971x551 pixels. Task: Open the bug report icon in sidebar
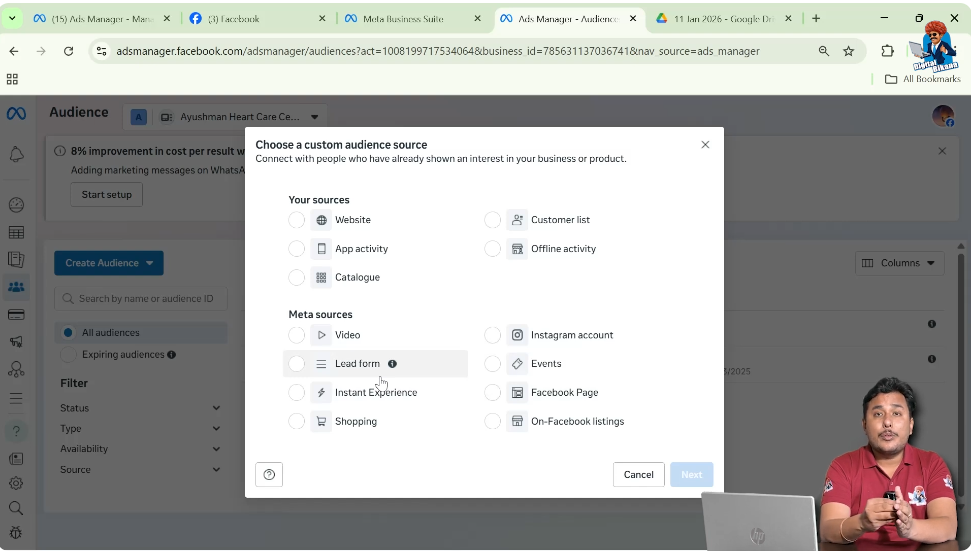(16, 533)
